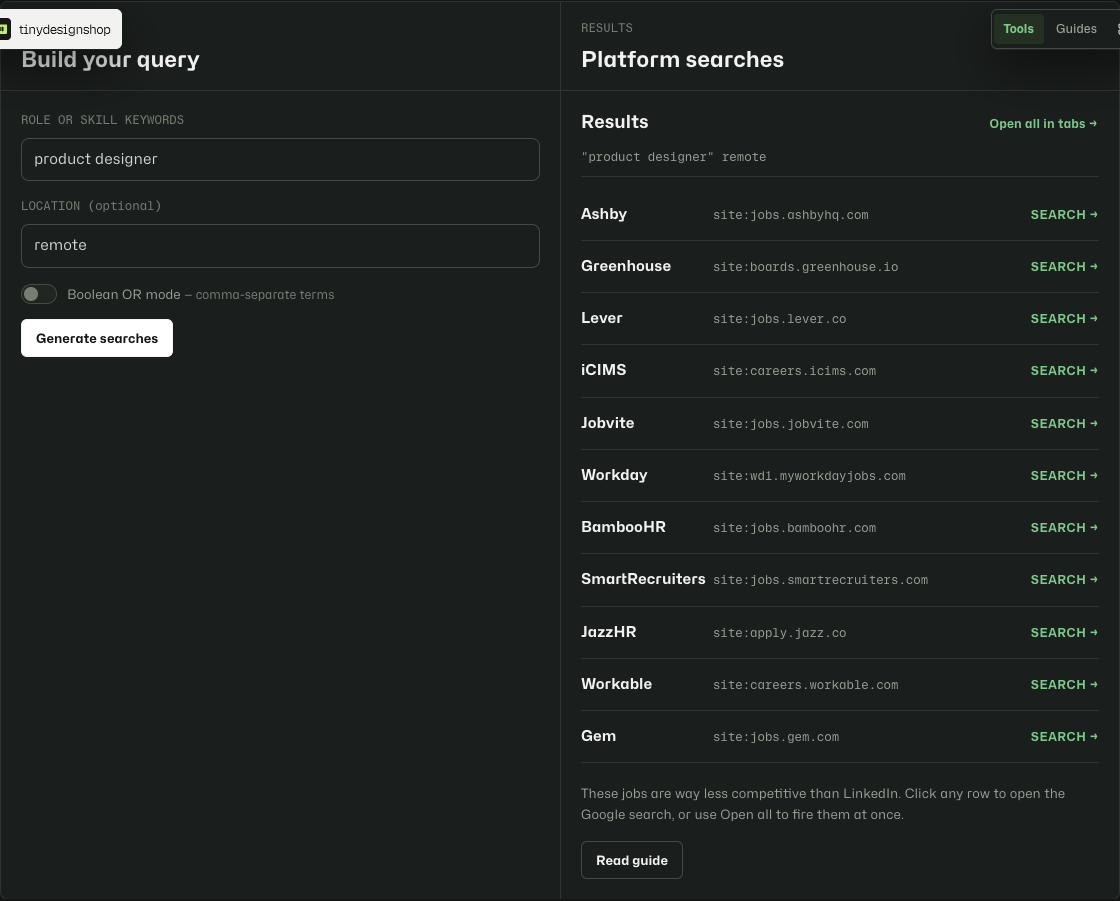
Task: Select the Lever platform name
Action: tap(601, 318)
